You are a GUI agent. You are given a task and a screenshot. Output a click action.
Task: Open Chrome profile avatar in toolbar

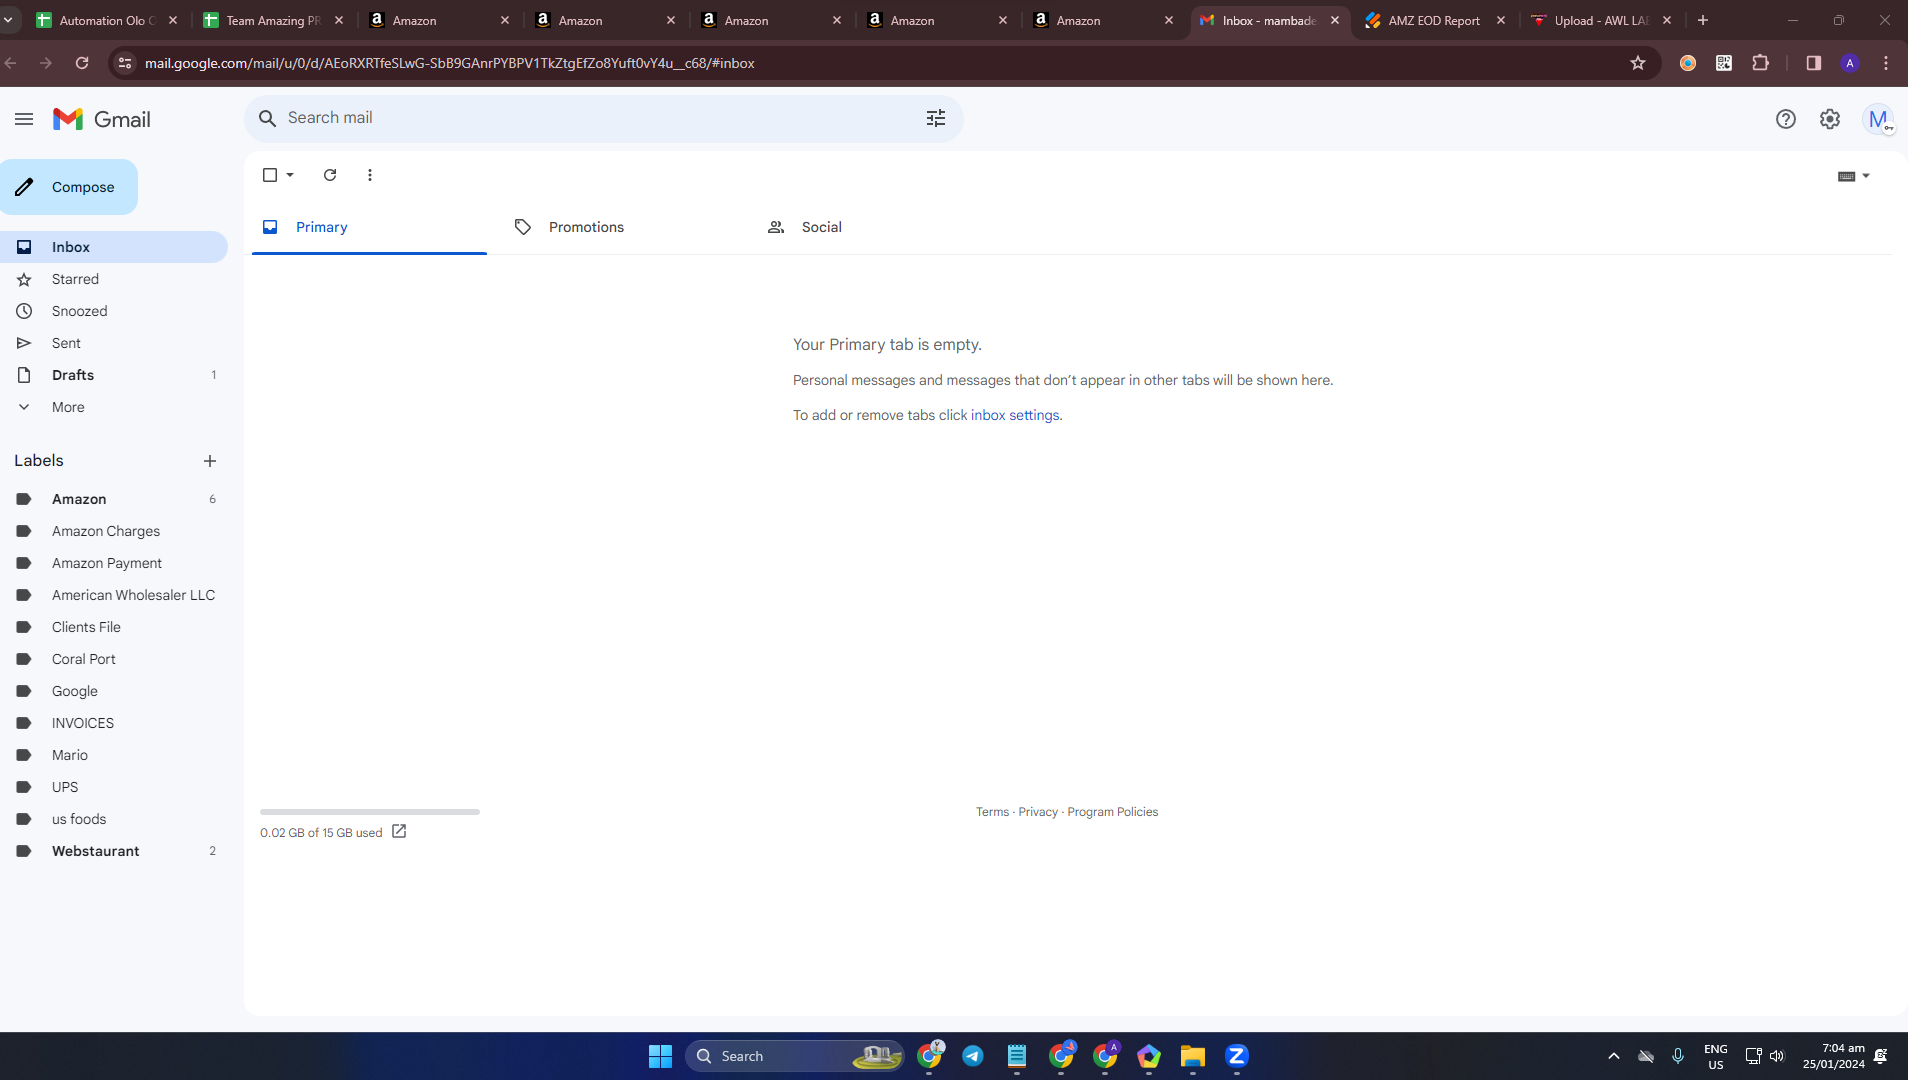click(1850, 63)
